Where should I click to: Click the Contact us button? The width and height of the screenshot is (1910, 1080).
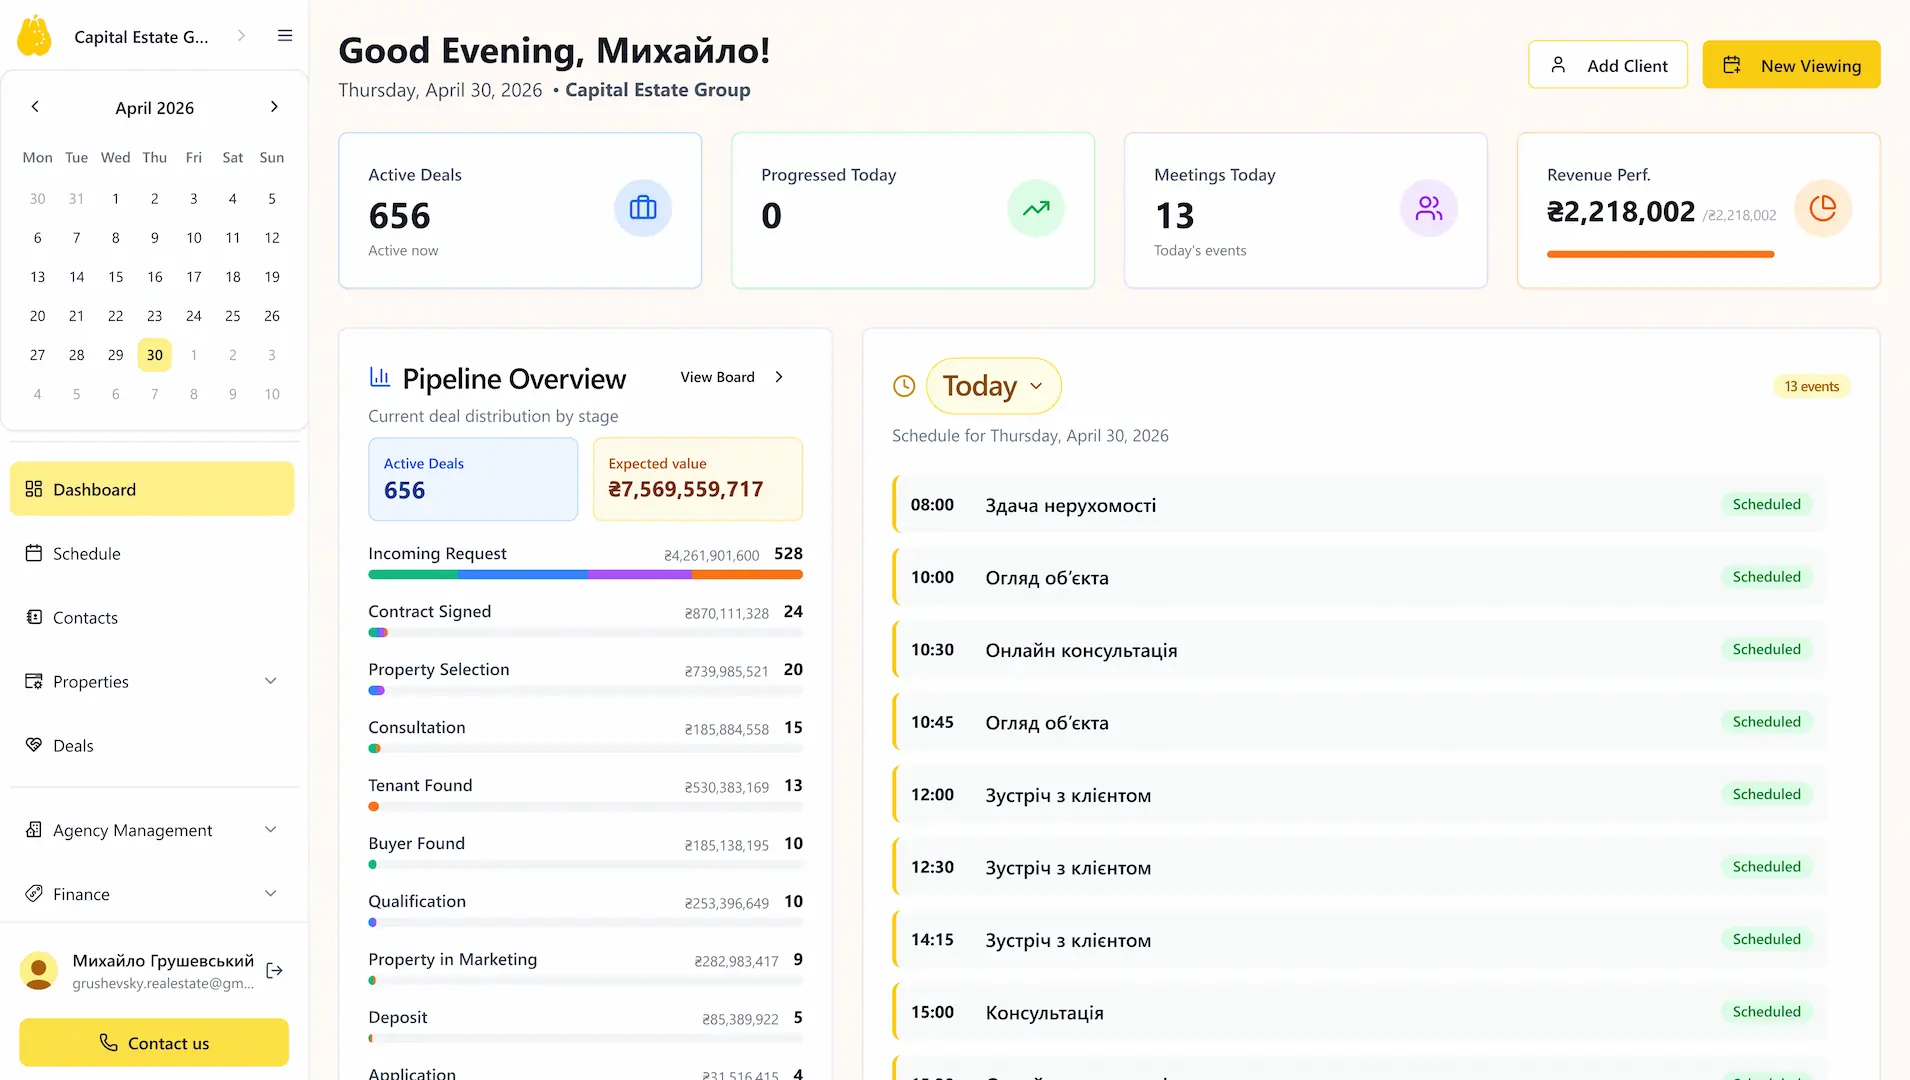[x=154, y=1043]
